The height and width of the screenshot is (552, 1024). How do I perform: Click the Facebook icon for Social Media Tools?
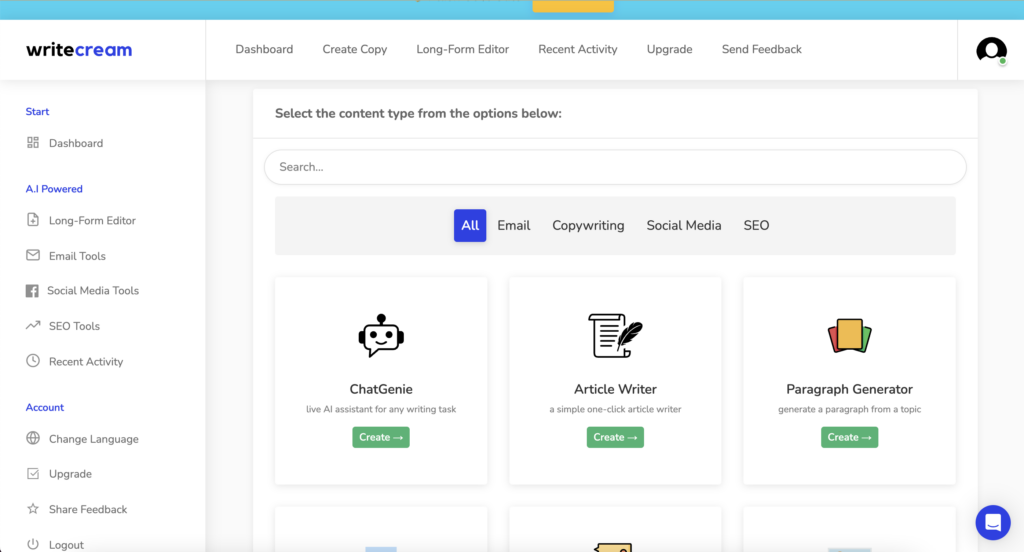pos(32,291)
